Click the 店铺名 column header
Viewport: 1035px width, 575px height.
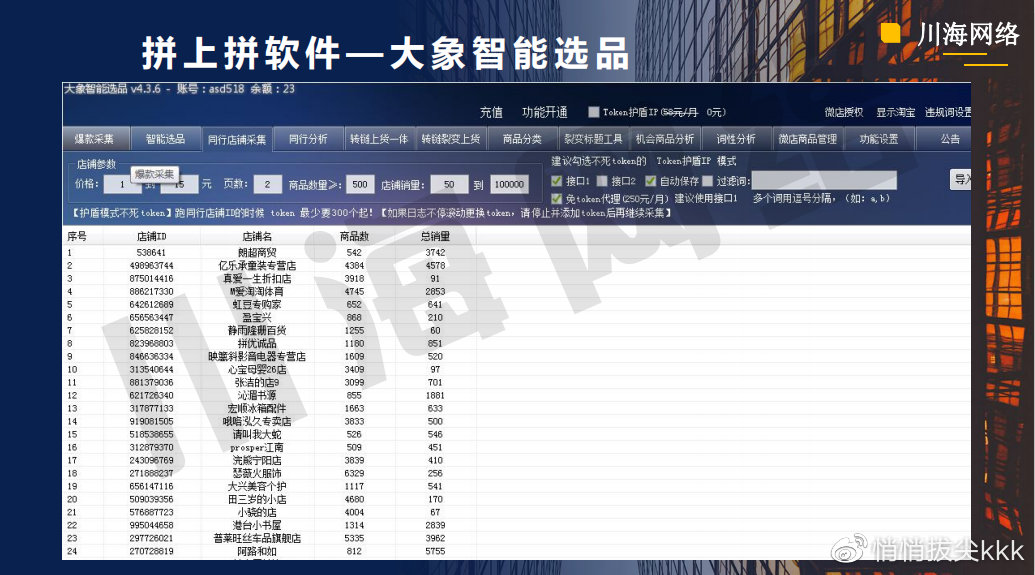[257, 236]
